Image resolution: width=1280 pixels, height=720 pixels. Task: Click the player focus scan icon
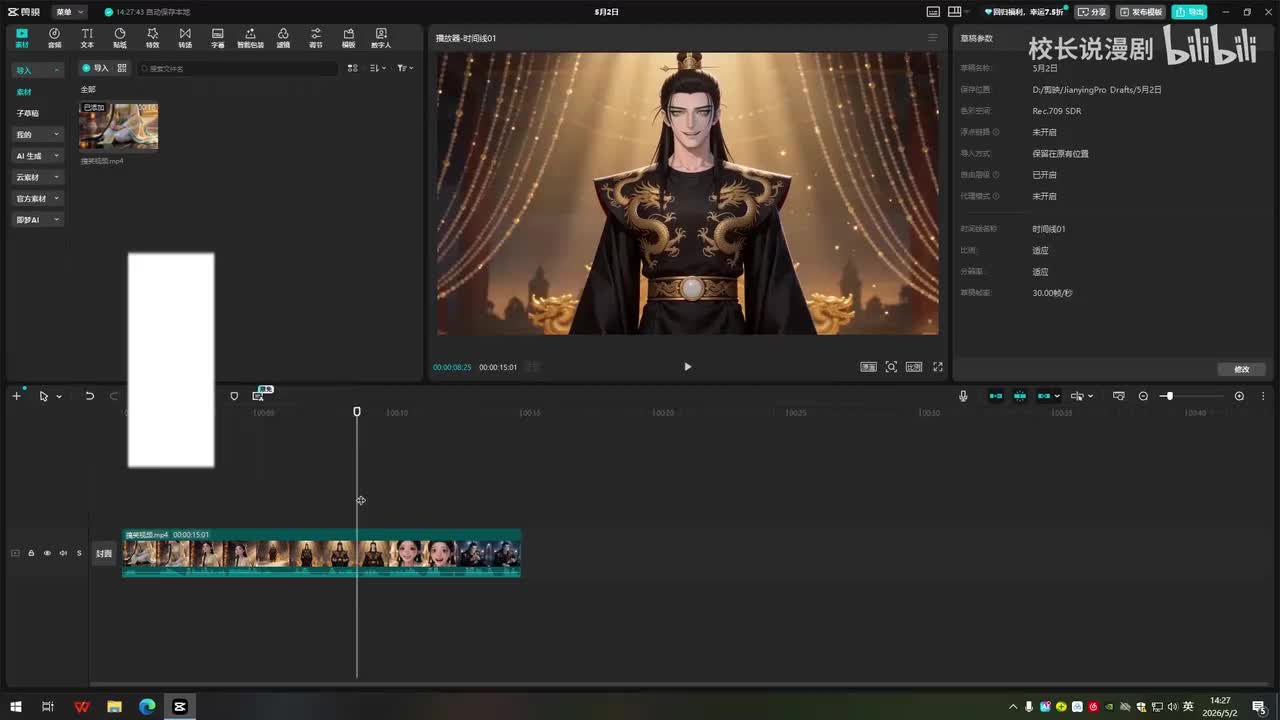pyautogui.click(x=891, y=367)
